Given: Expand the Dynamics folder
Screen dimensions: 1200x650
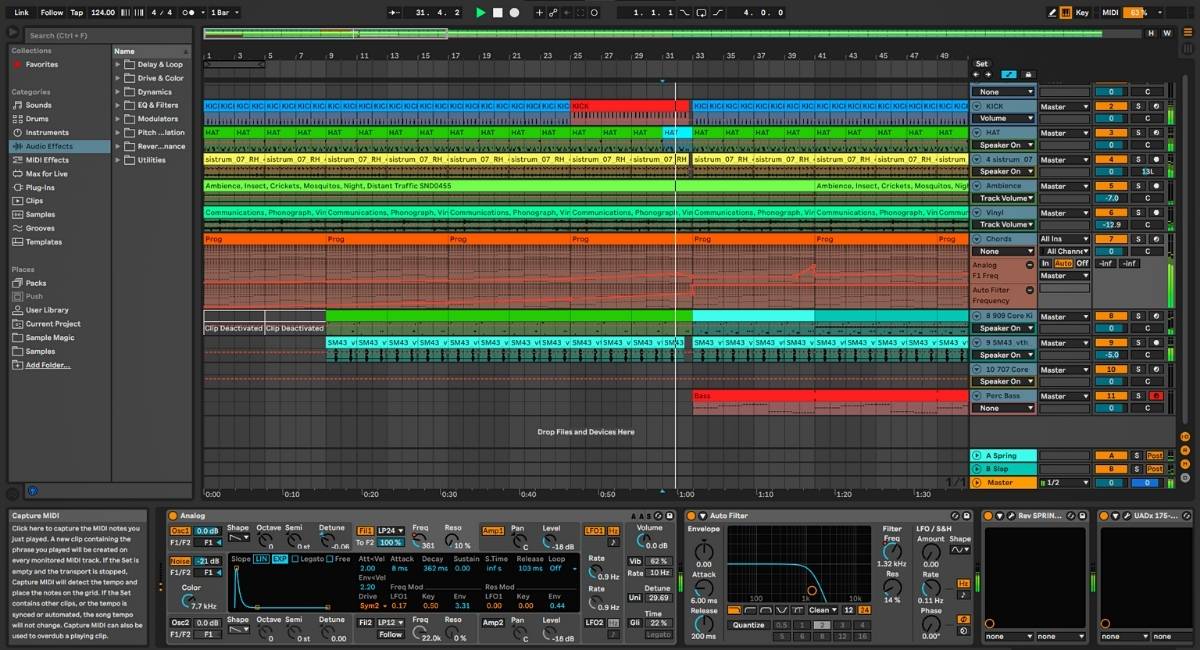Looking at the screenshot, I should (118, 92).
